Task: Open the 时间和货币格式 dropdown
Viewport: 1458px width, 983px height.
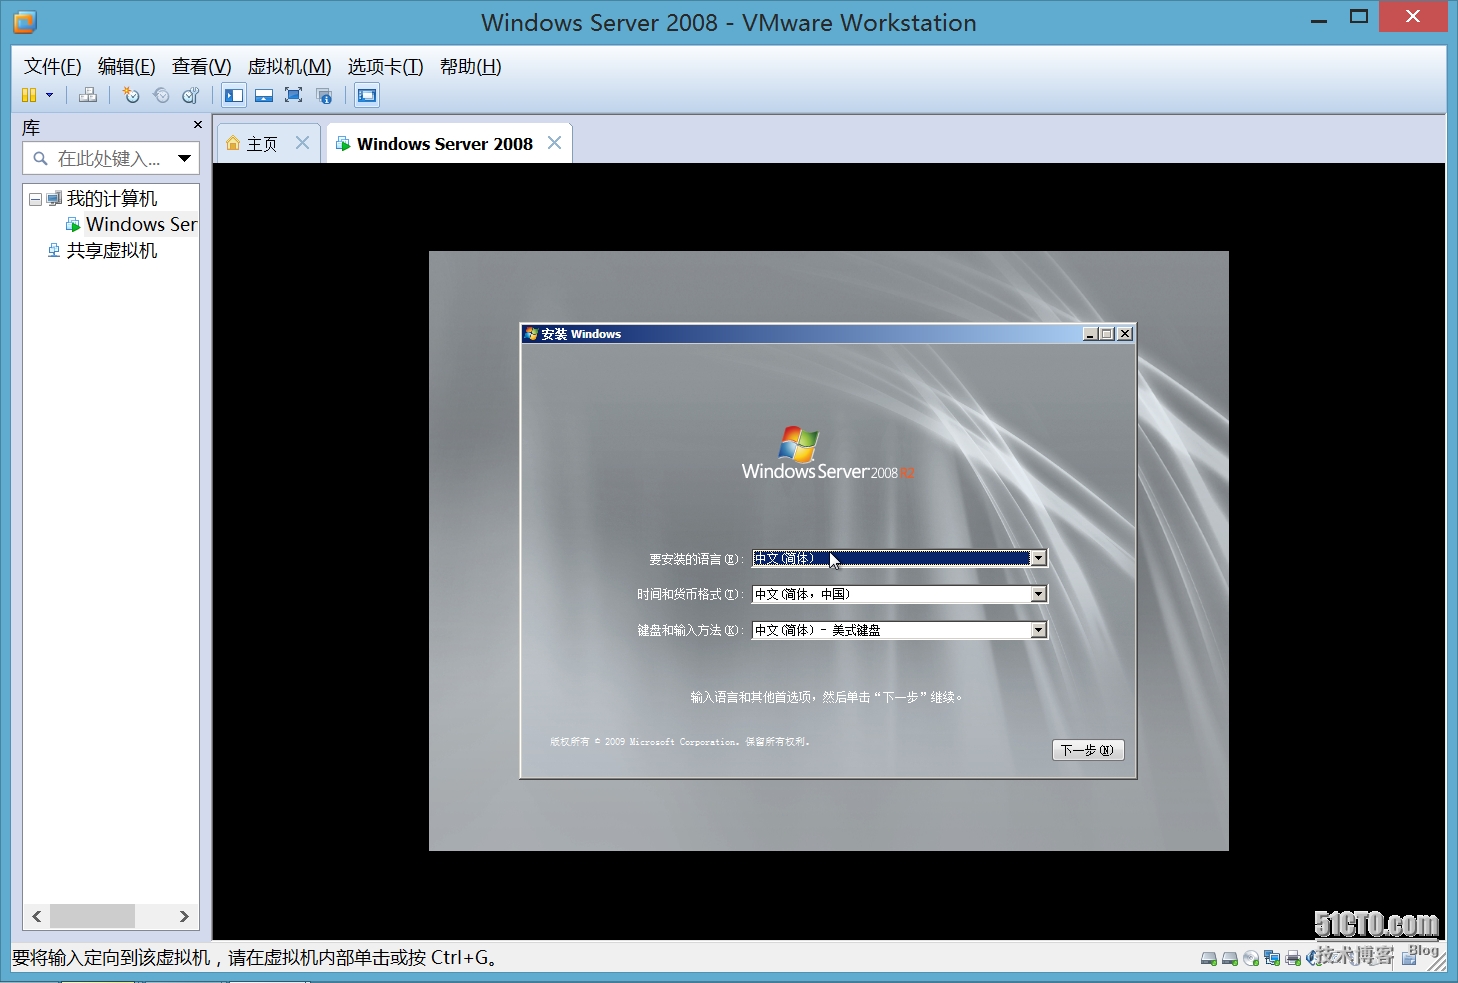Action: point(1038,594)
